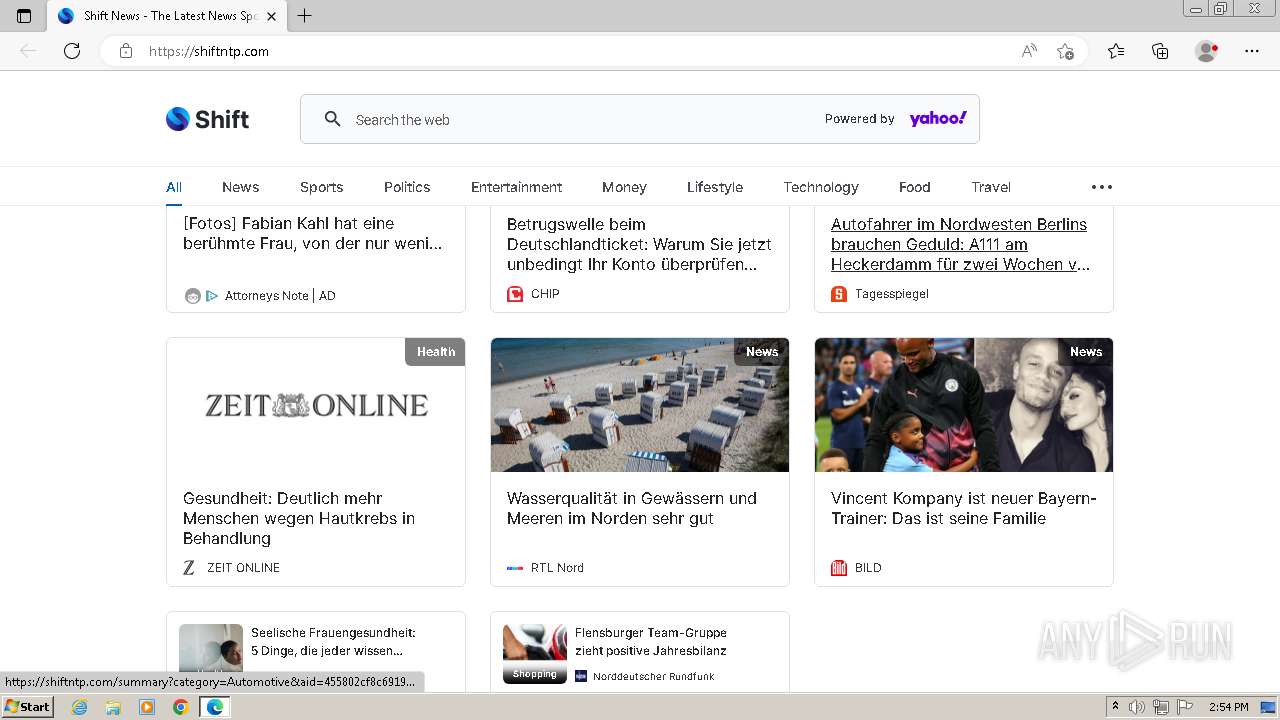Open the Food category
This screenshot has height=720, width=1280.
(x=914, y=187)
